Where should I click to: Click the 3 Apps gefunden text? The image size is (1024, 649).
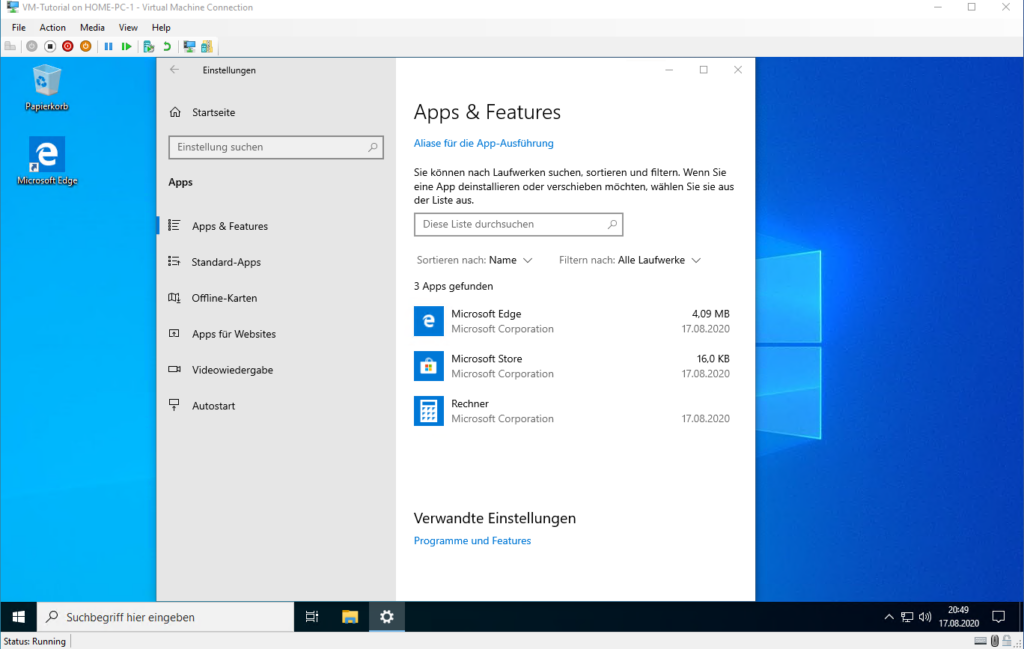click(453, 286)
